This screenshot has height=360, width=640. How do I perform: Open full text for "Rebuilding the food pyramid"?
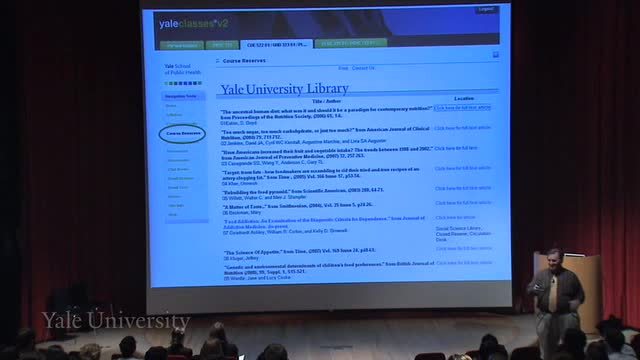463,188
